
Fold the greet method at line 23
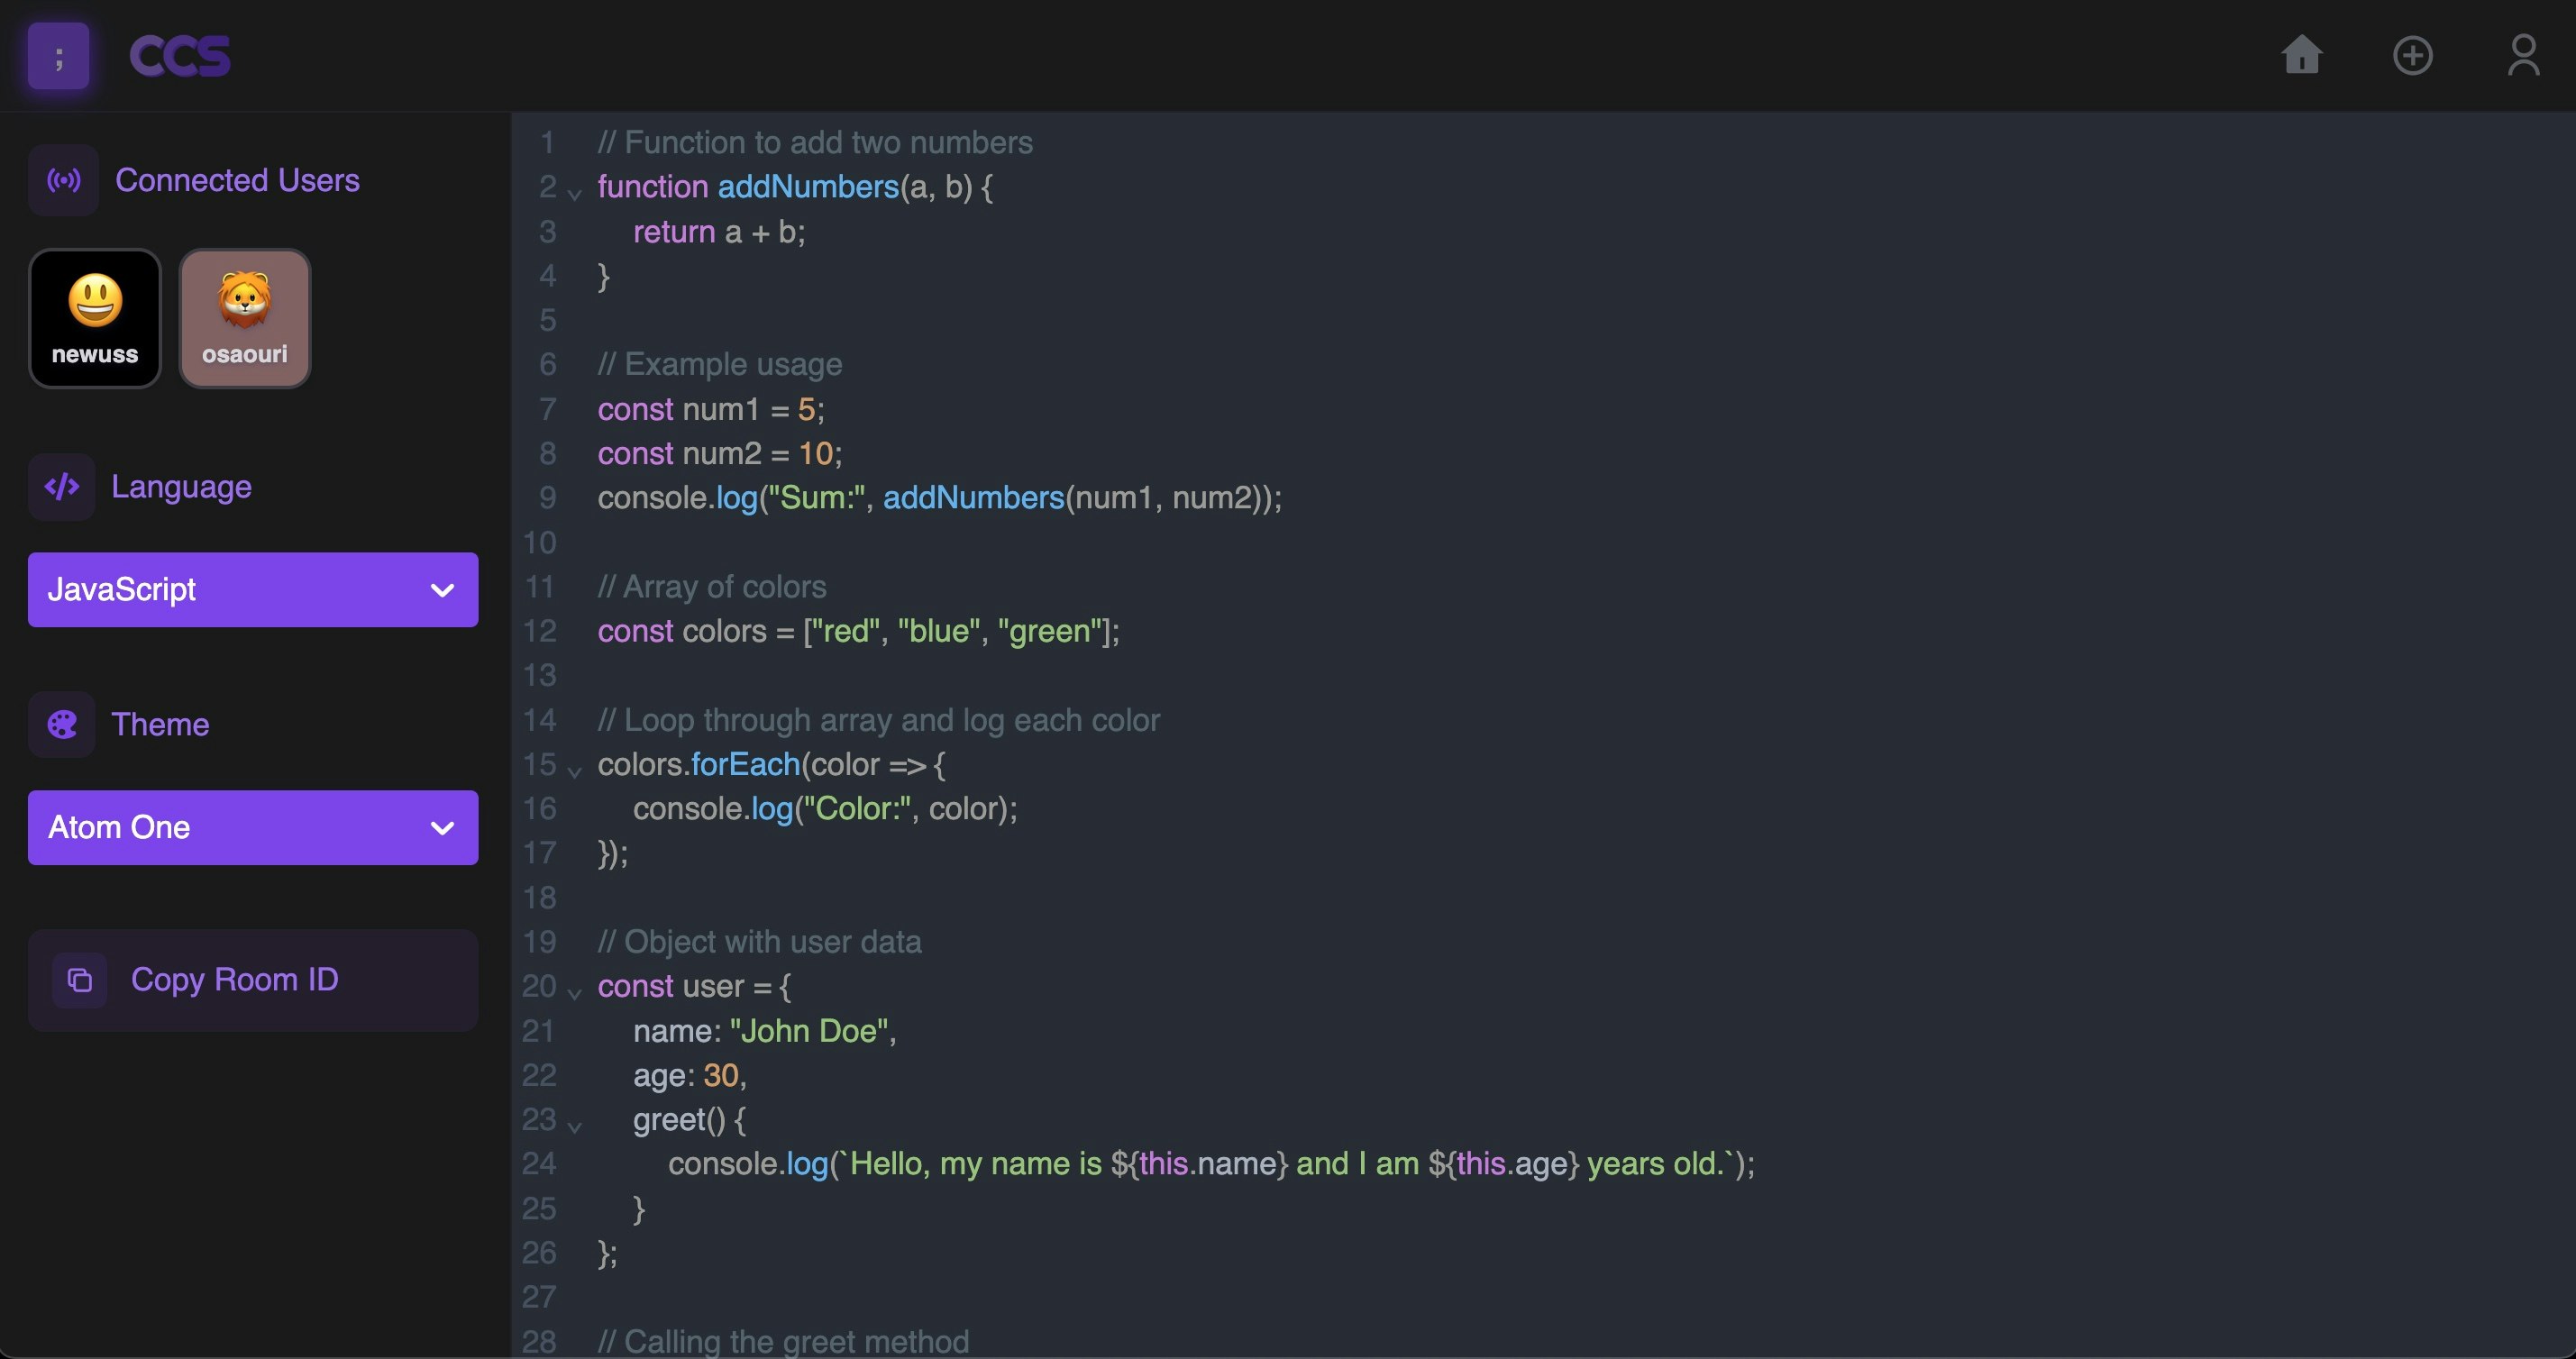click(574, 1127)
